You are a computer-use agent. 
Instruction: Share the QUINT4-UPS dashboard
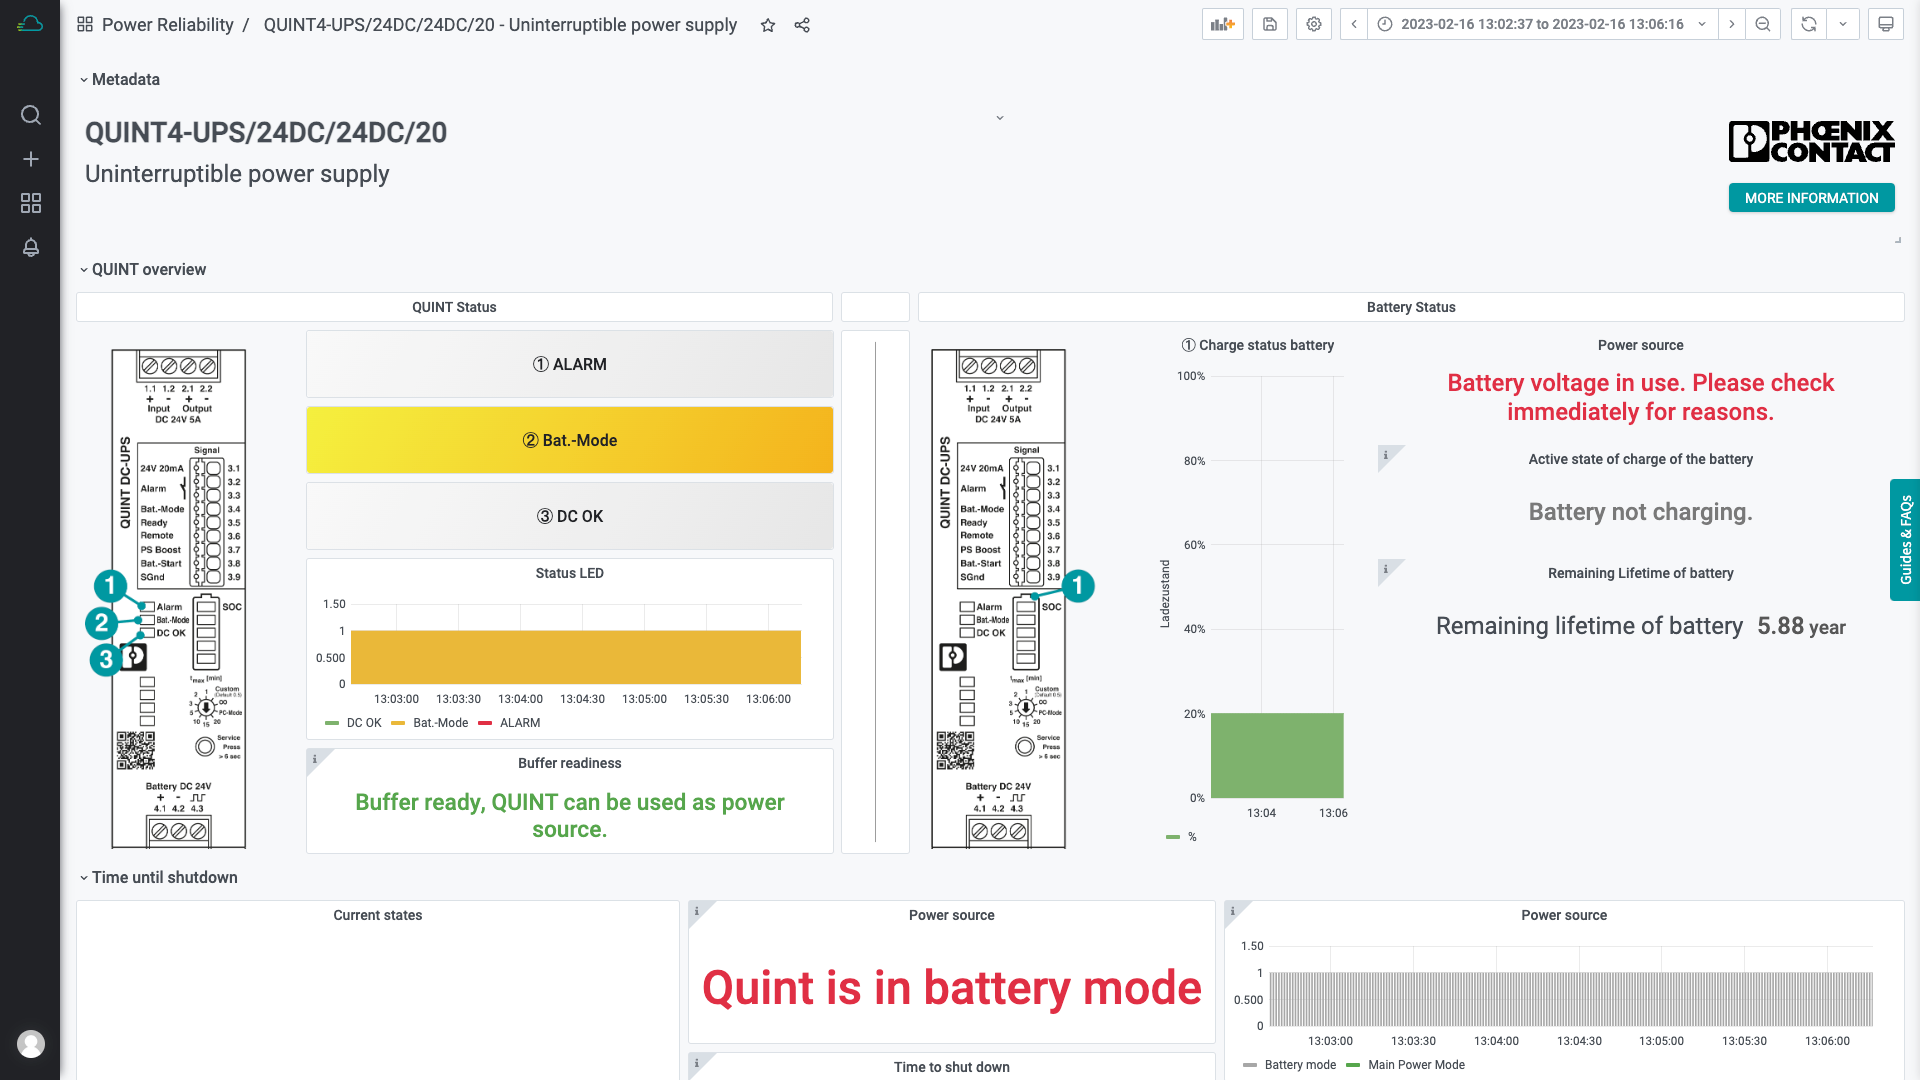pyautogui.click(x=802, y=25)
